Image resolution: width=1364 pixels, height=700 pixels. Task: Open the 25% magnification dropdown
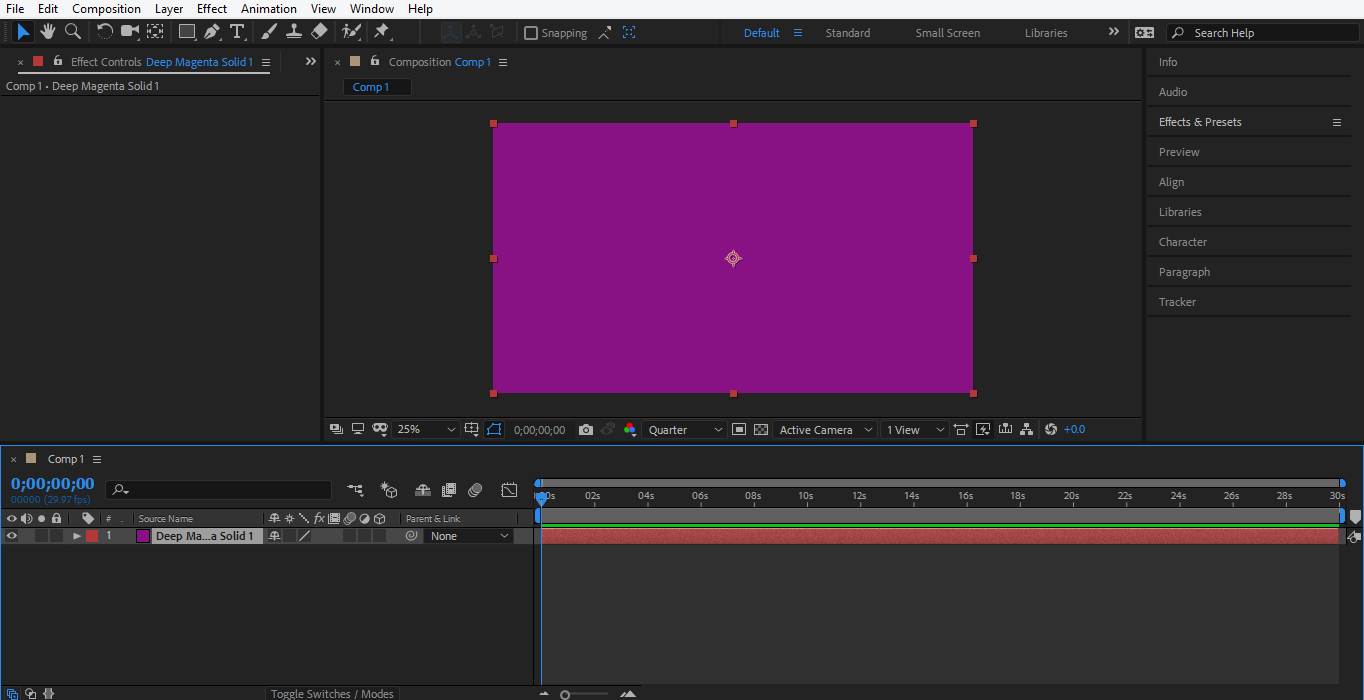(426, 430)
